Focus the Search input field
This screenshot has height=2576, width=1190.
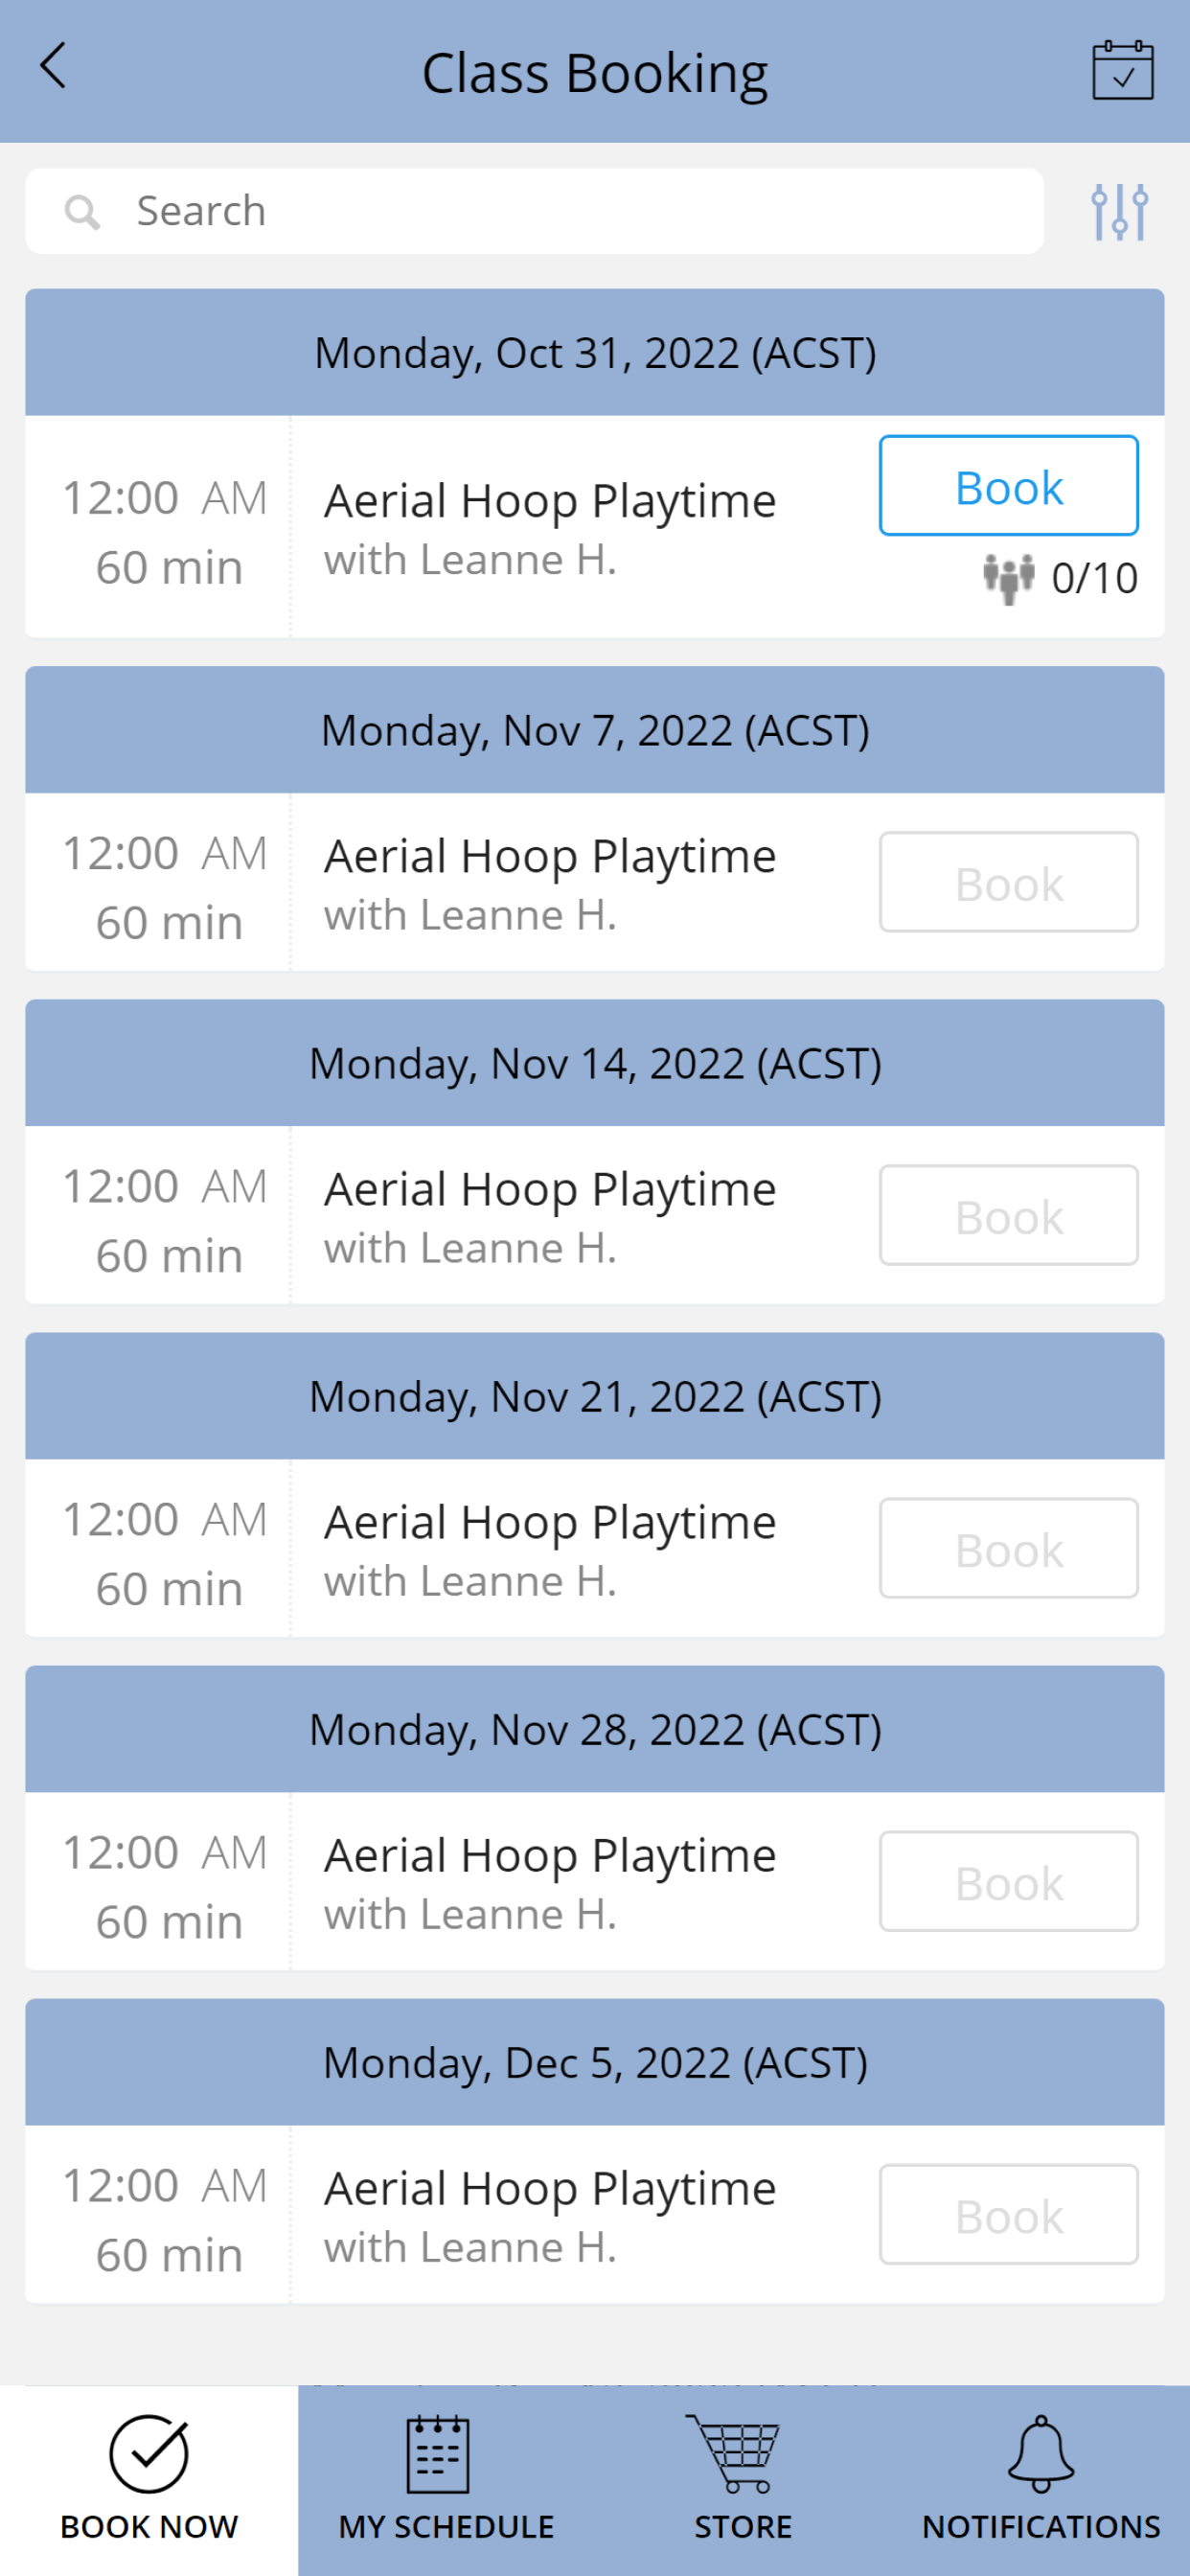click(535, 211)
